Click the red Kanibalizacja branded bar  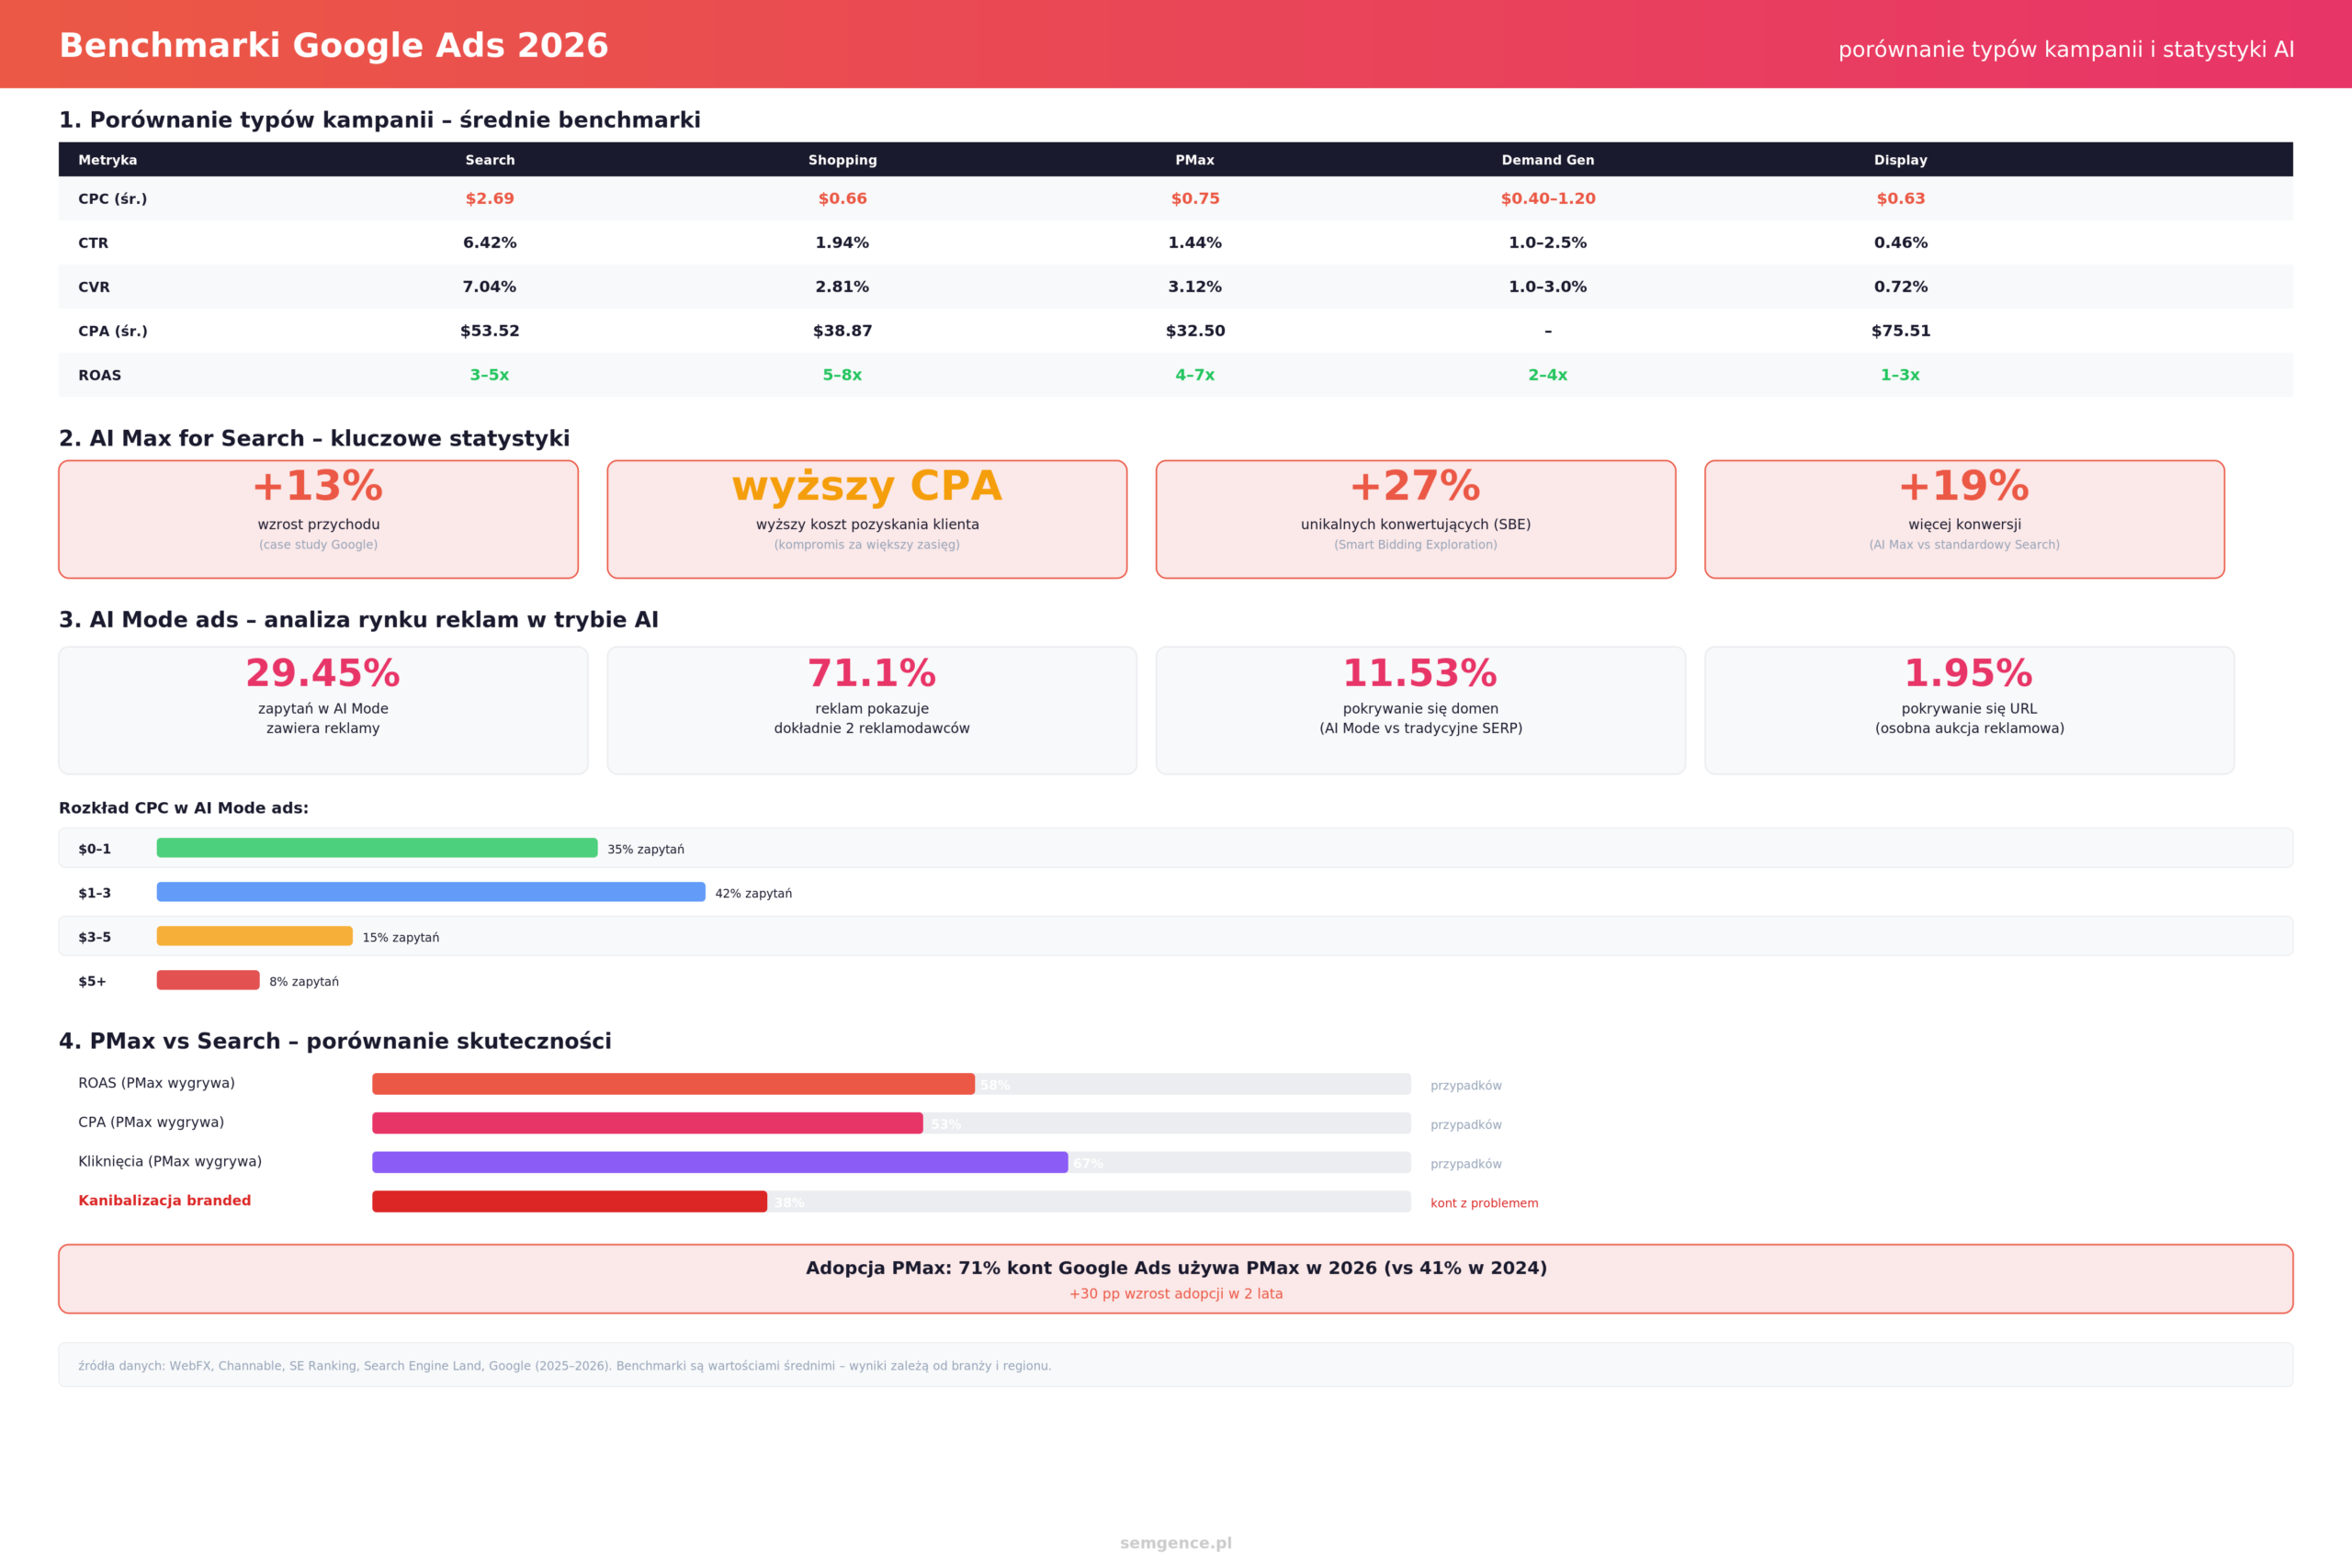click(569, 1202)
